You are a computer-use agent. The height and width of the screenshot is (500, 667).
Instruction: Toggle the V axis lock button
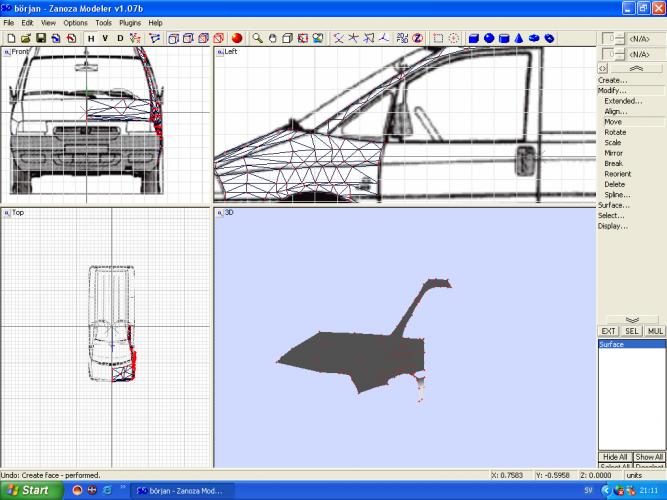(x=105, y=38)
